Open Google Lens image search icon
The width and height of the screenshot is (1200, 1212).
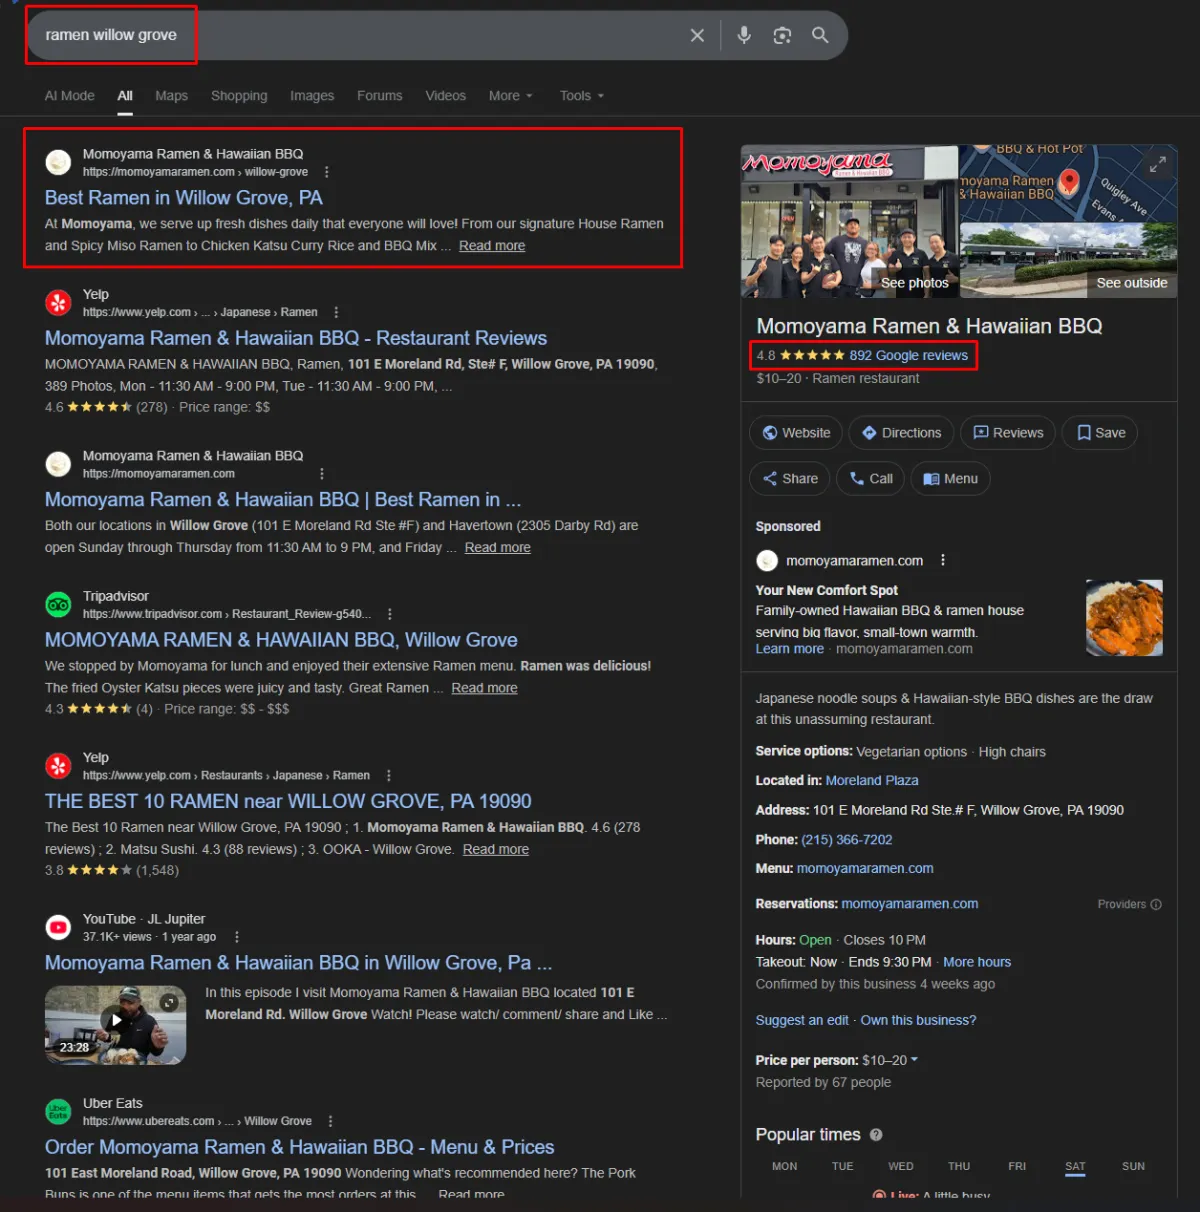[782, 36]
